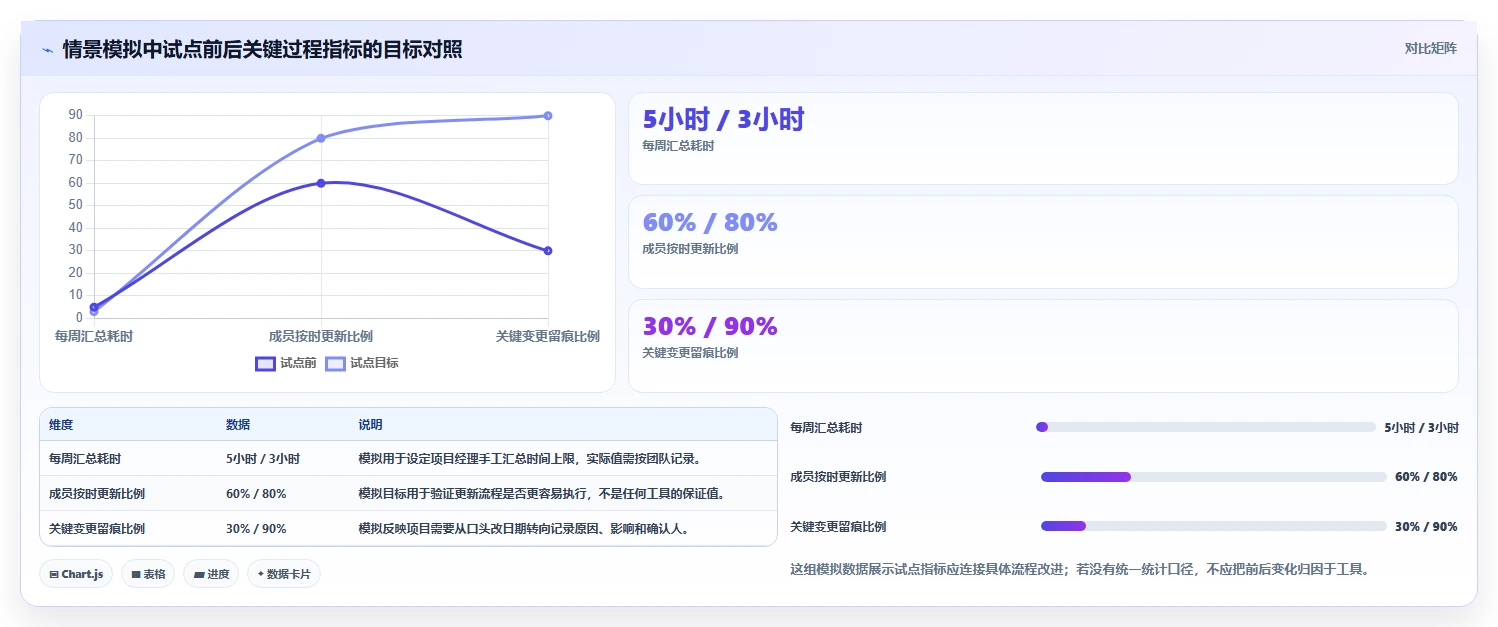The image size is (1498, 627).
Task: Click the 成员按时更新比例 caption in the stat card
Action: point(690,249)
